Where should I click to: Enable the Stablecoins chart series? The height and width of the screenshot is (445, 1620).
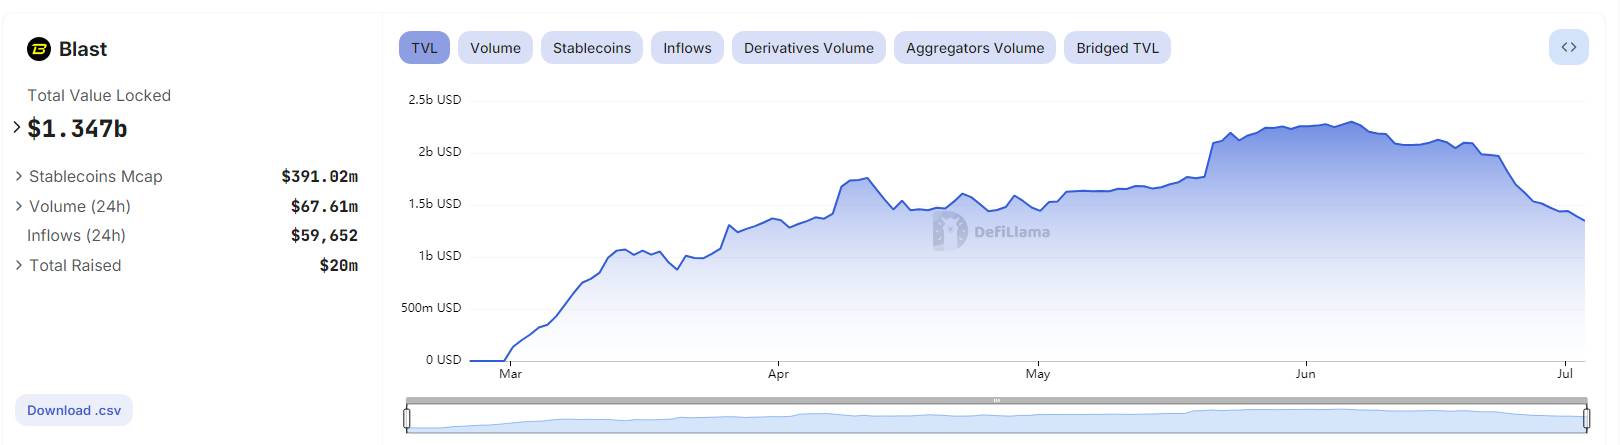(x=592, y=47)
